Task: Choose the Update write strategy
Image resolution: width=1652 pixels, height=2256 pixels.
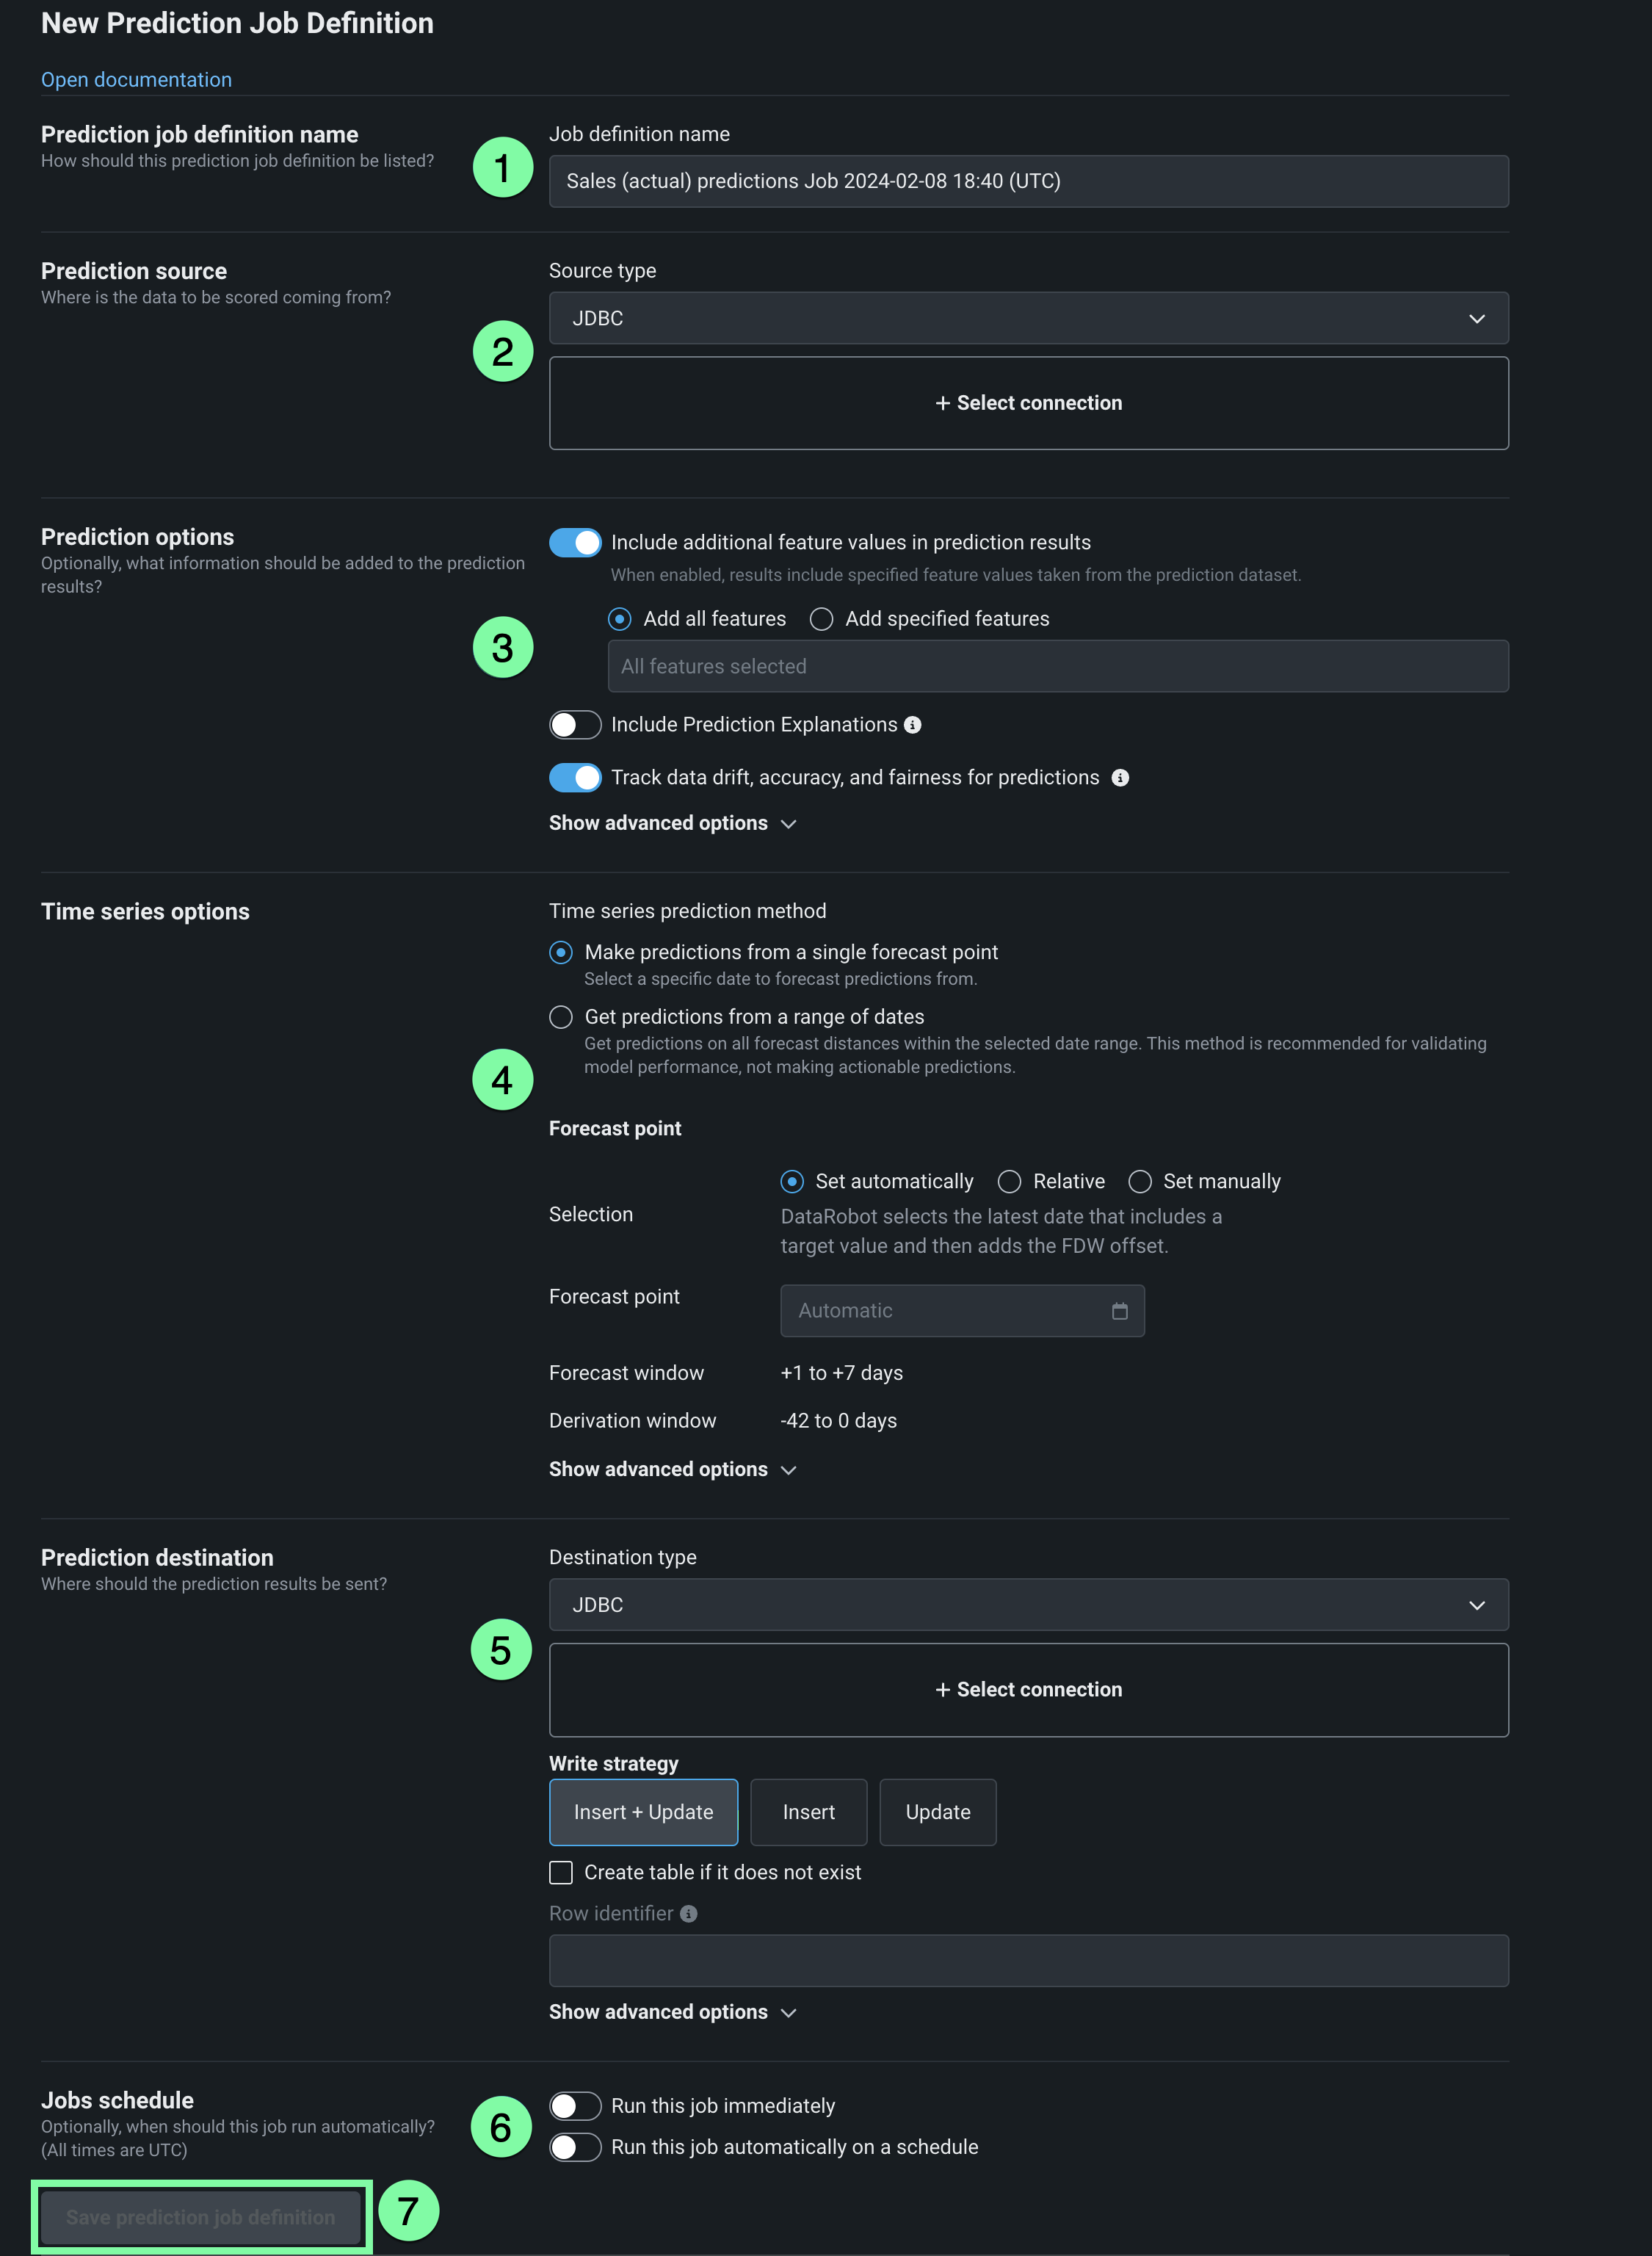Action: [x=937, y=1812]
